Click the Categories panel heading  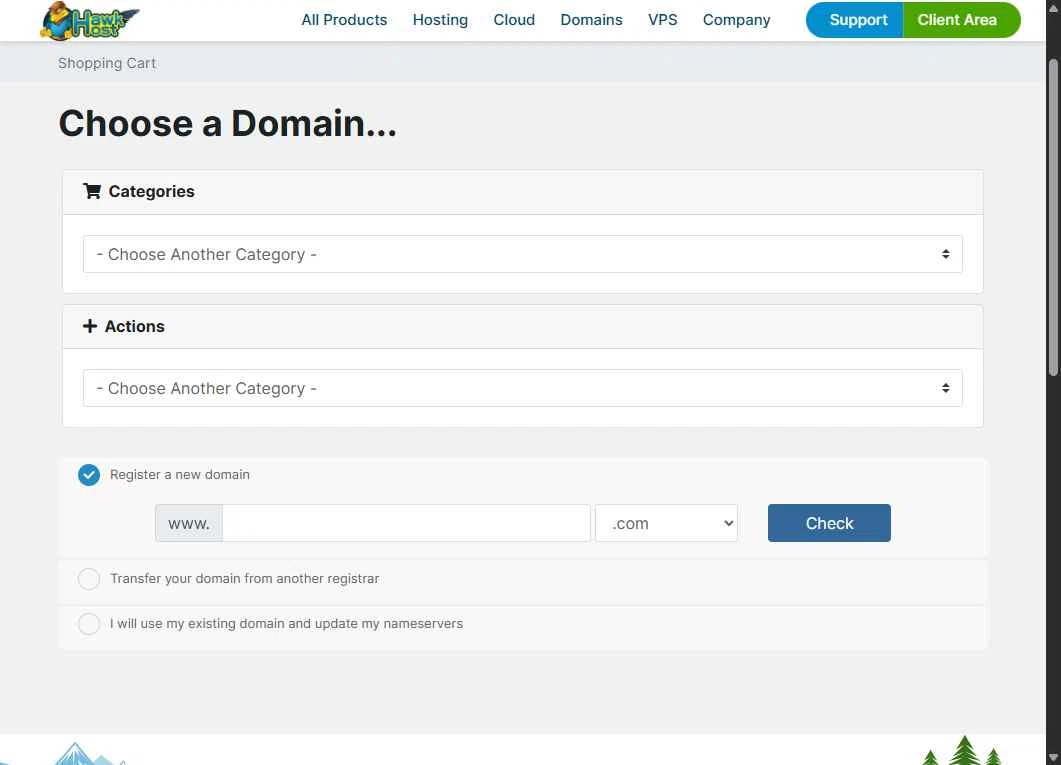click(x=152, y=191)
